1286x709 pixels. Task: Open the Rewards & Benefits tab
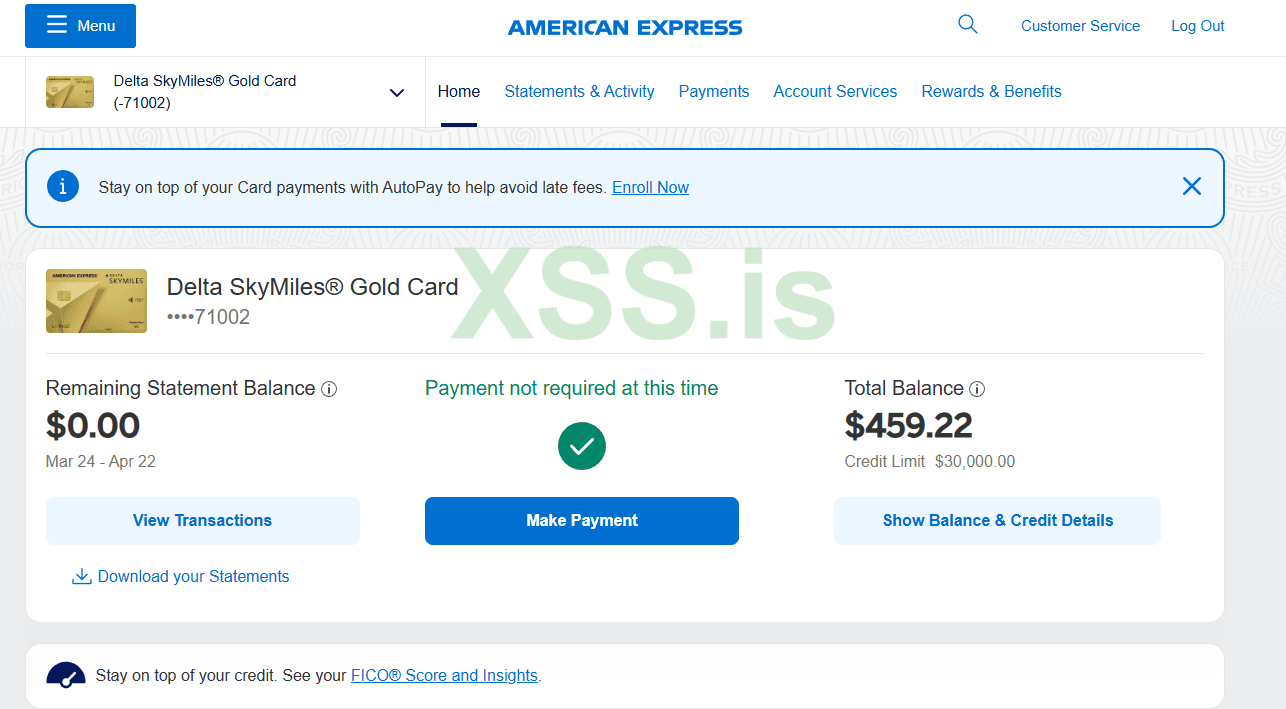[991, 92]
